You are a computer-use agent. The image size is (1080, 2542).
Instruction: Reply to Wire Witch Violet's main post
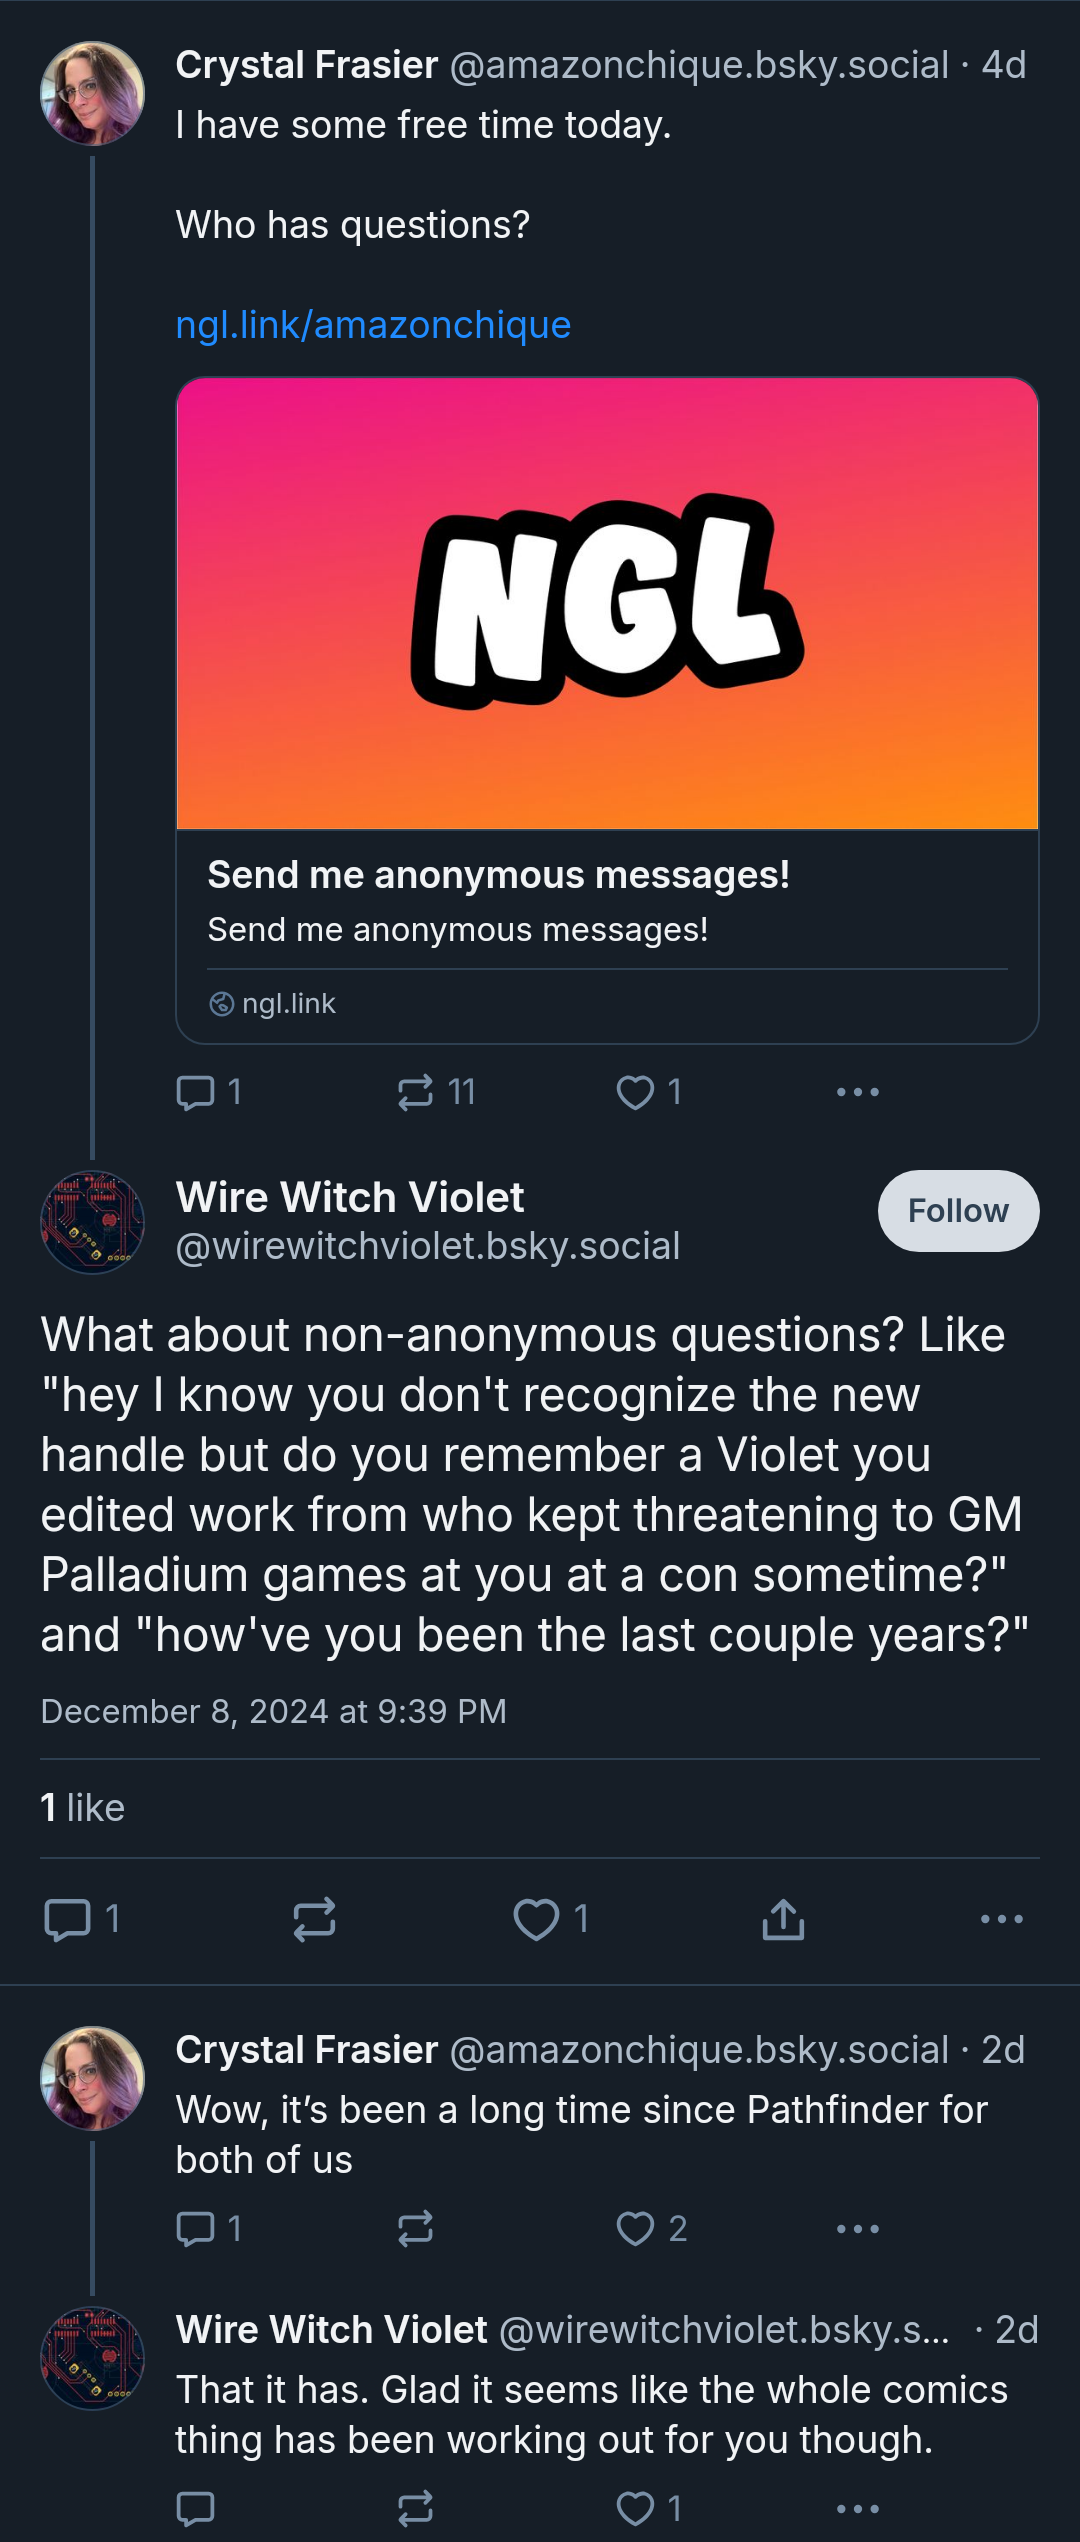click(83, 1919)
